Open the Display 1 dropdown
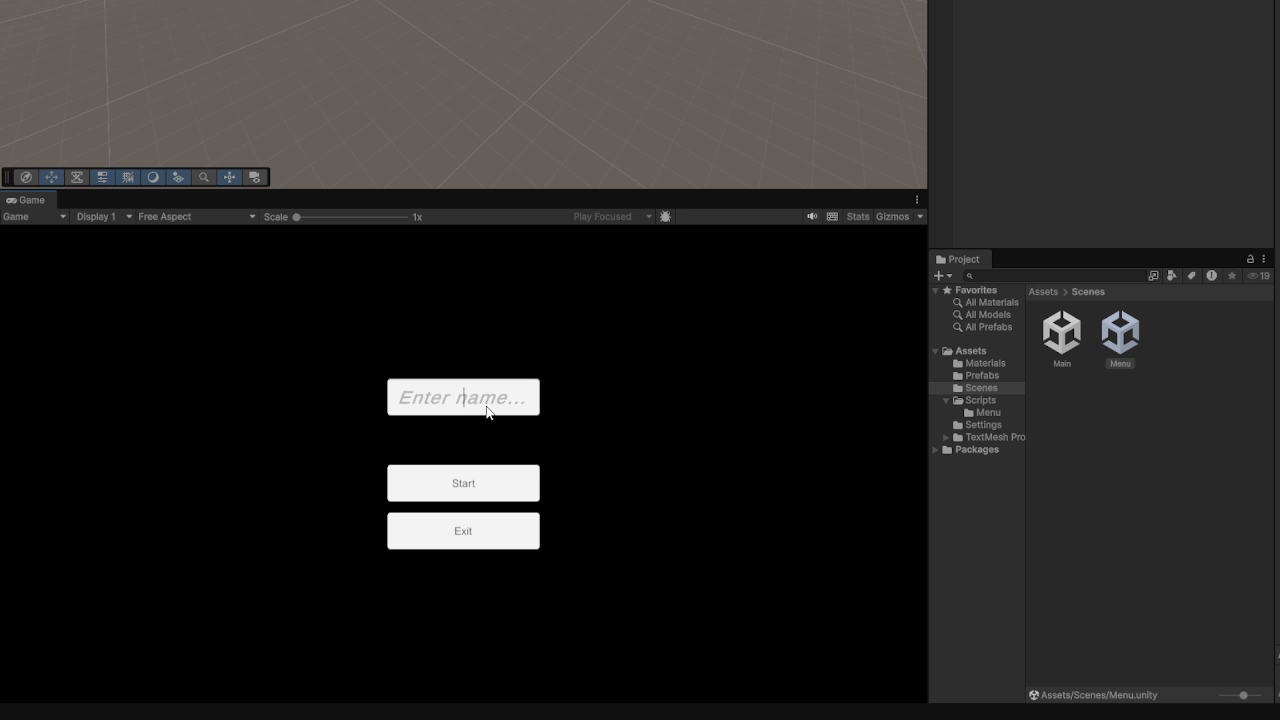This screenshot has width=1280, height=720. (x=104, y=217)
